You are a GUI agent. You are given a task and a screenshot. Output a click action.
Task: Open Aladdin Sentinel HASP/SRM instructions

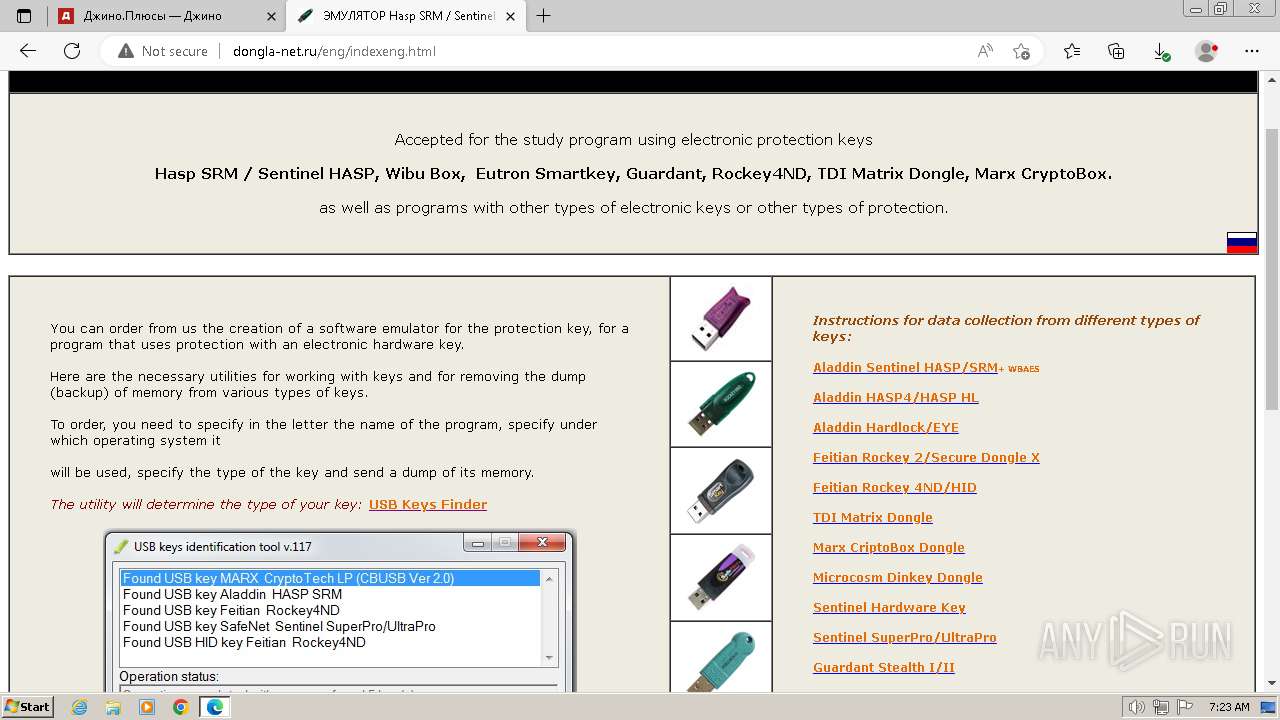tap(905, 367)
